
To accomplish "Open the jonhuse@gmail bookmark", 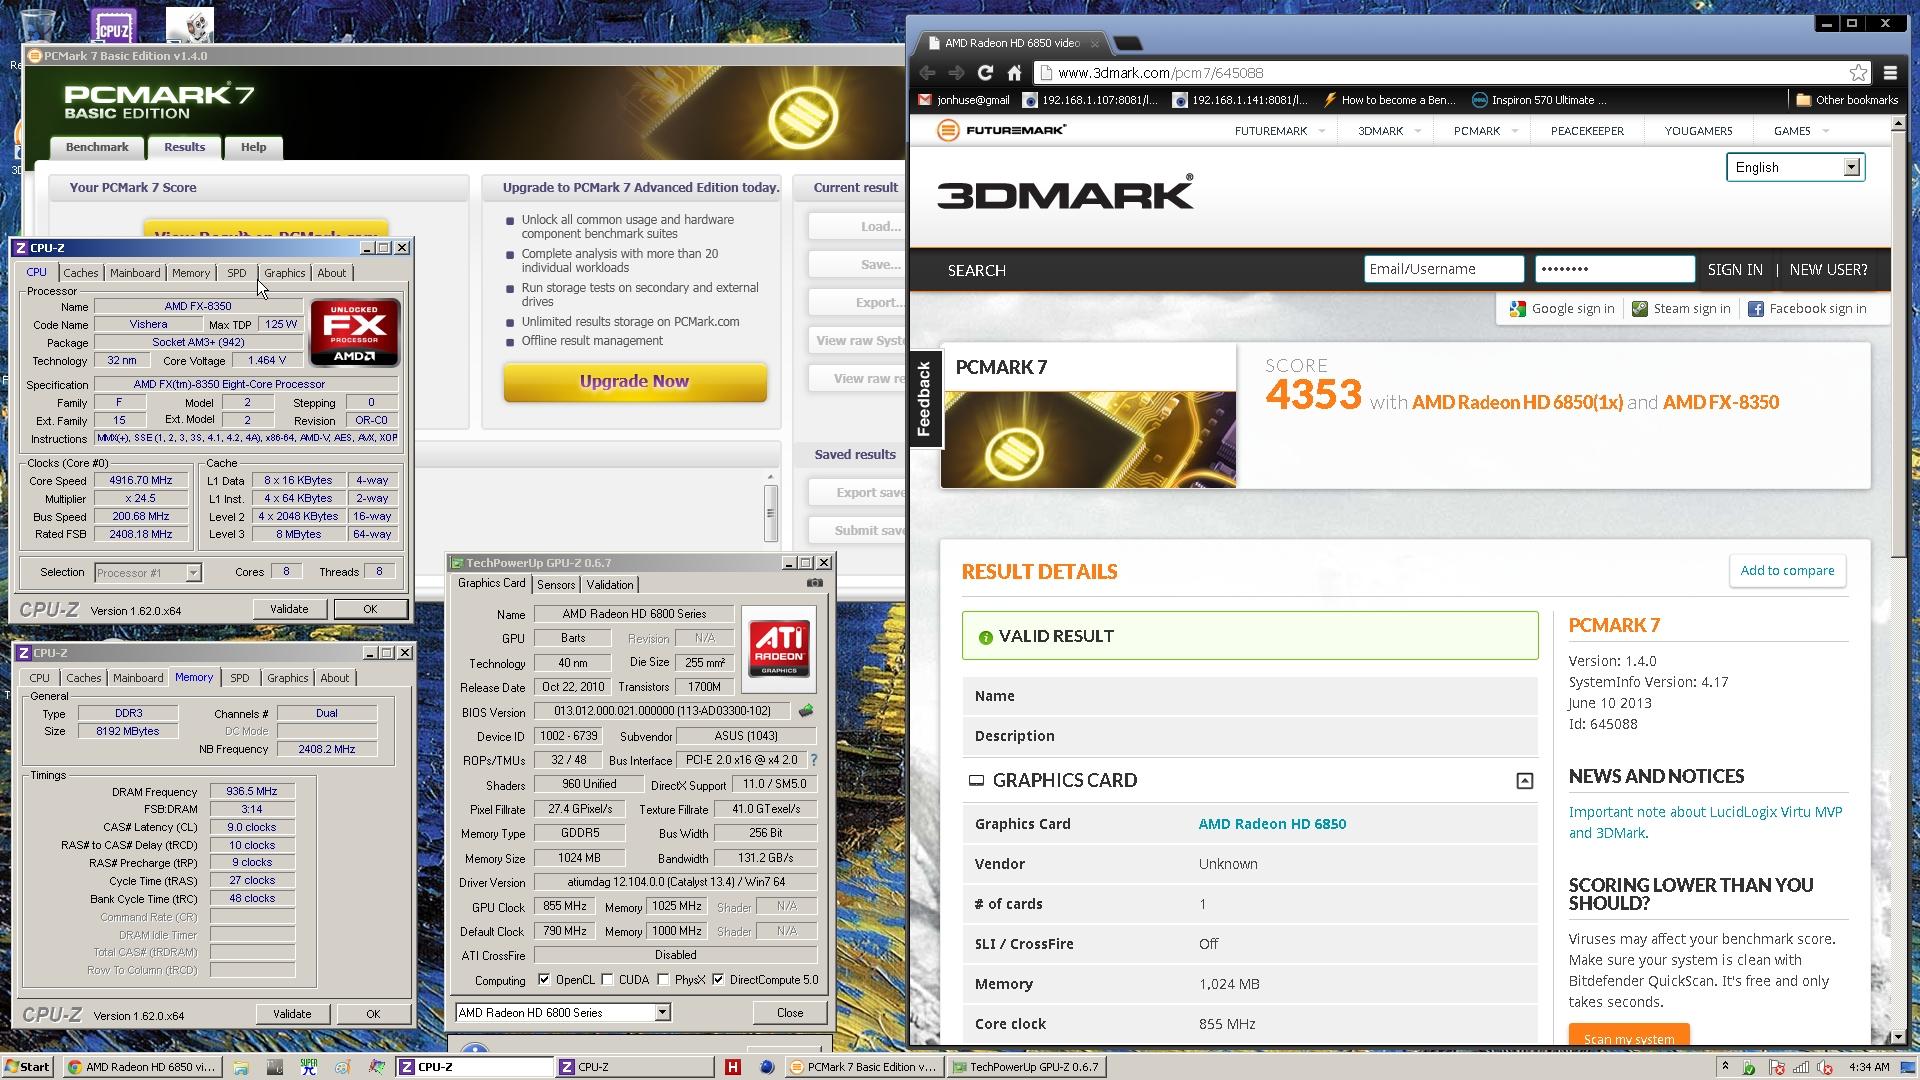I will [x=964, y=99].
